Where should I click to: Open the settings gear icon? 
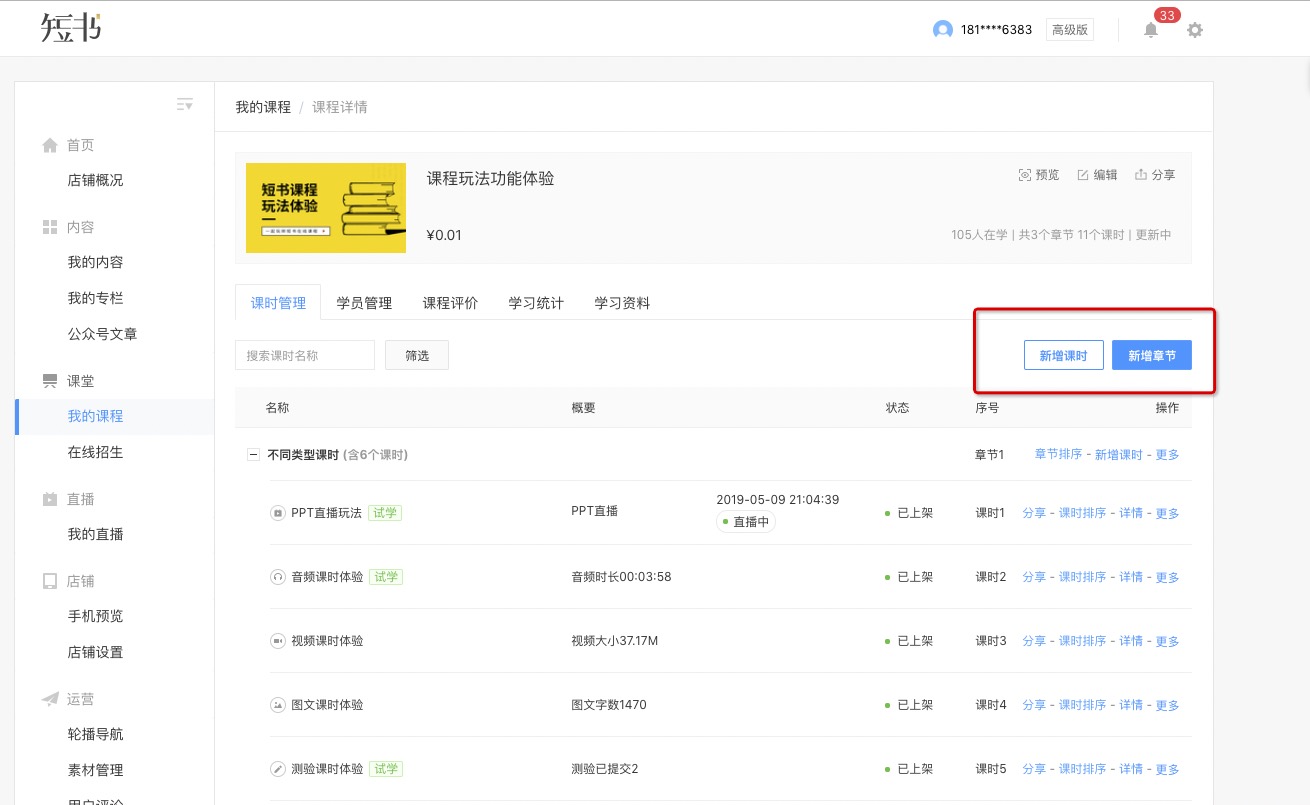click(1195, 30)
